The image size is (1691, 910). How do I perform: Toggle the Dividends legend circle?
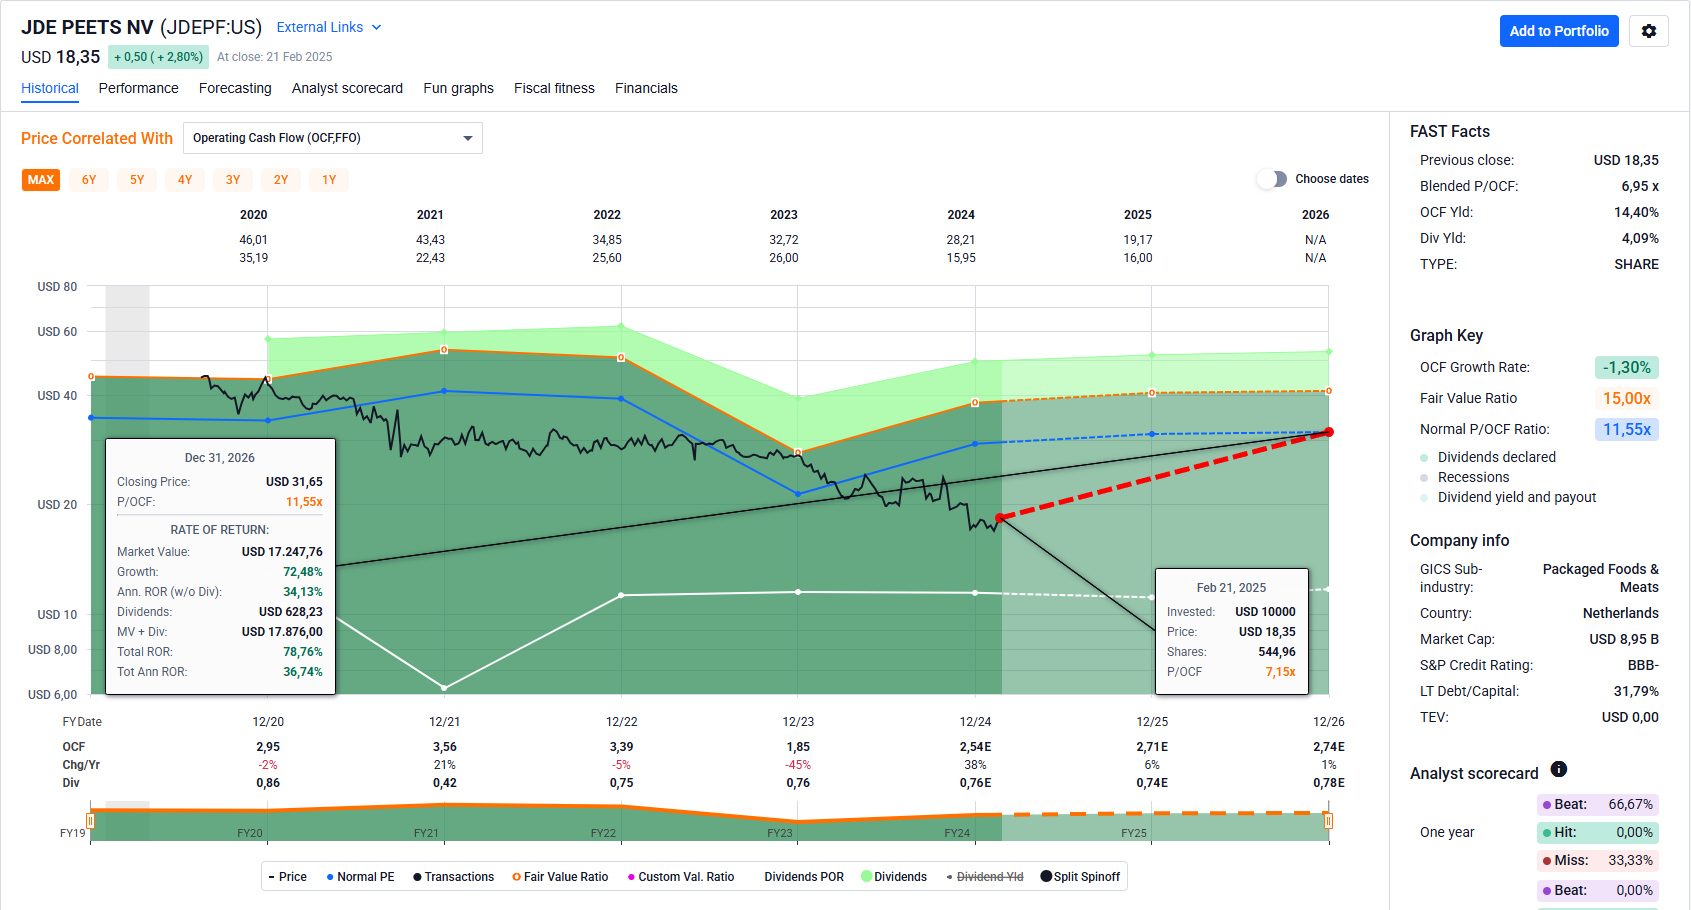tap(866, 877)
